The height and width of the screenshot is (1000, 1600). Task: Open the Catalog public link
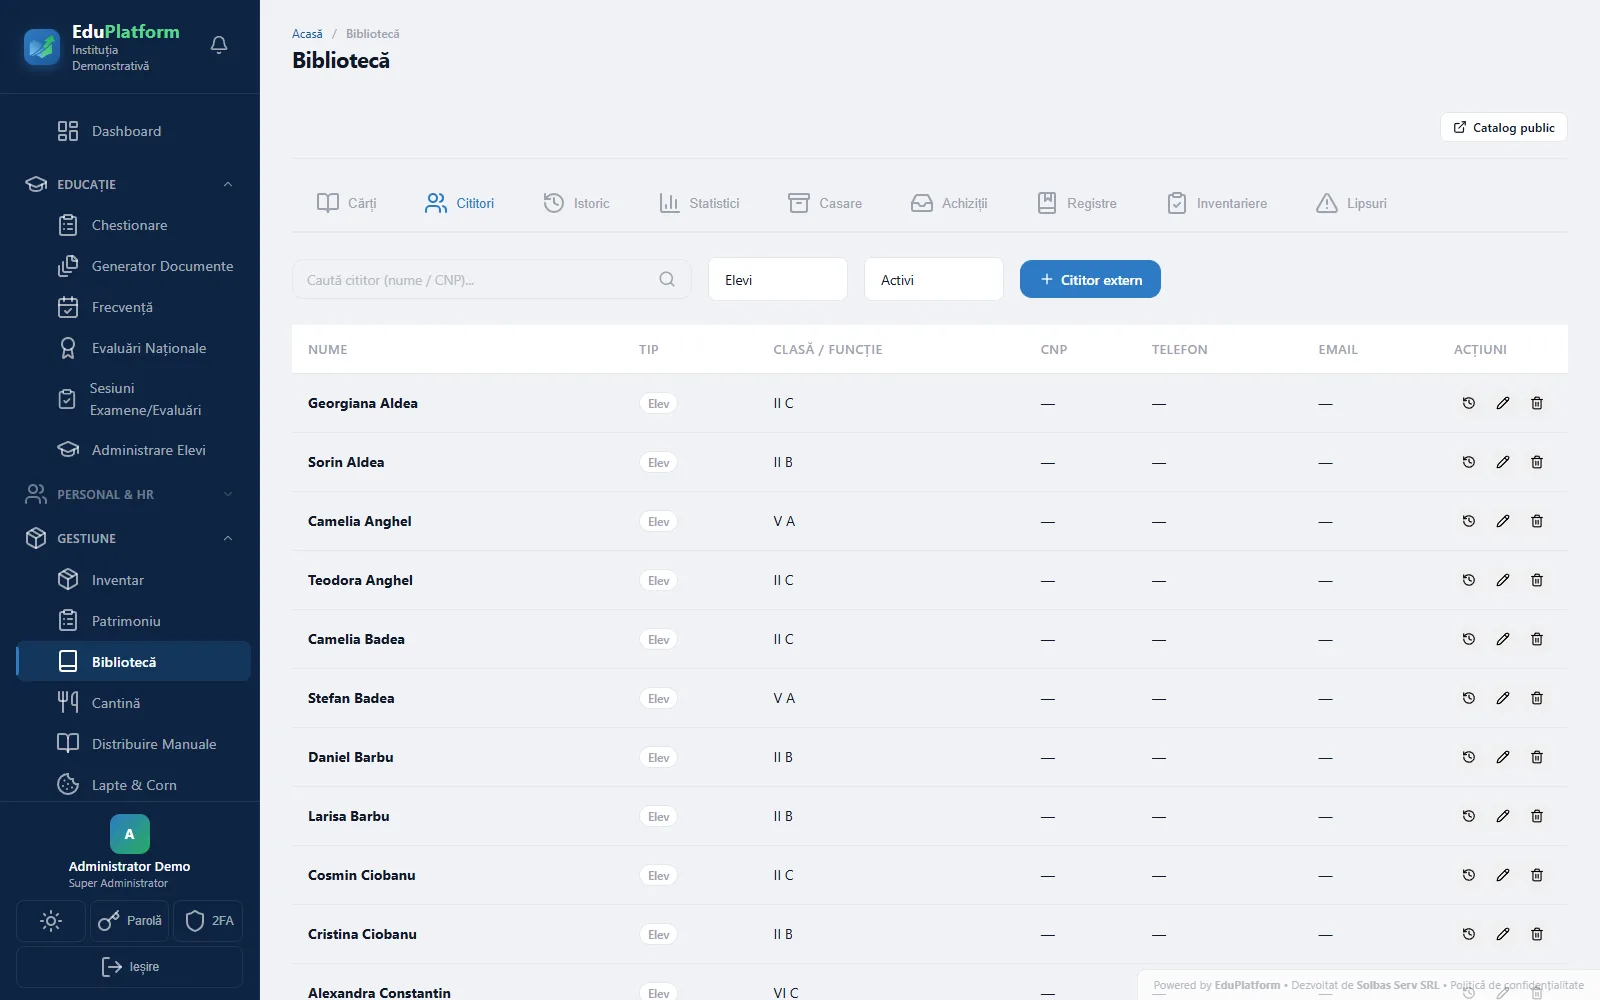1504,127
